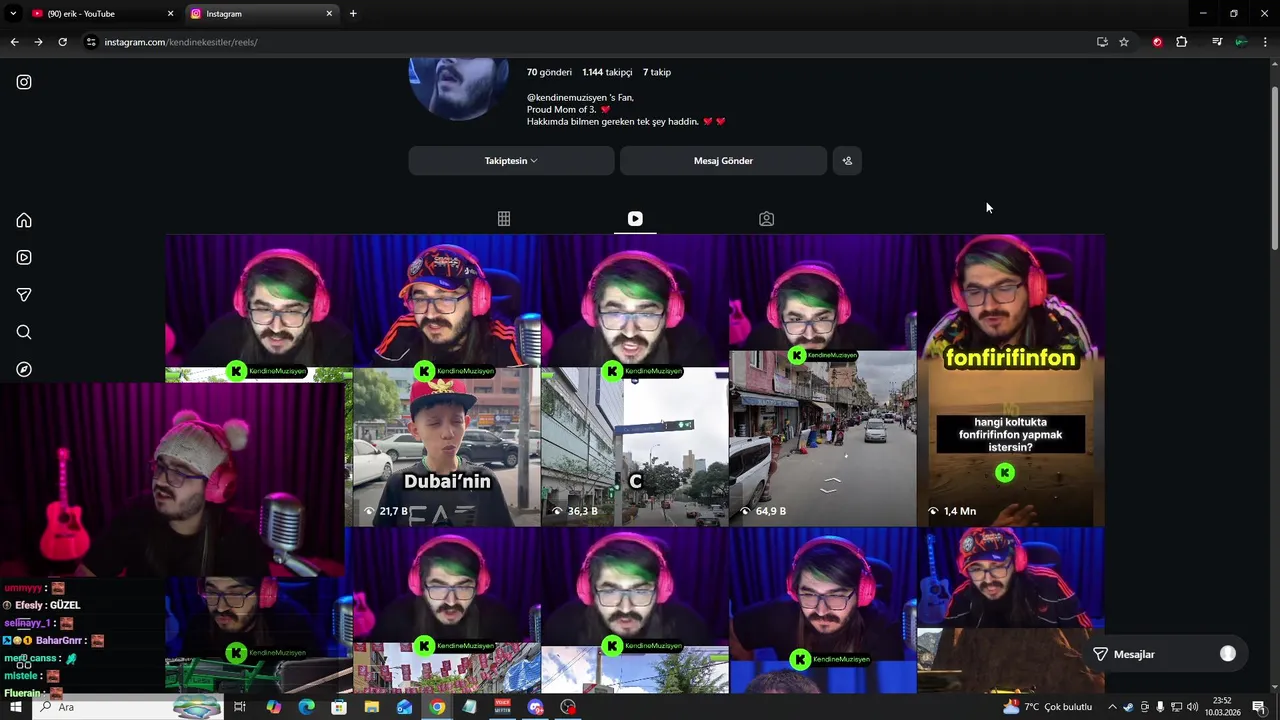Select the Reels tab on the profile

(x=635, y=218)
